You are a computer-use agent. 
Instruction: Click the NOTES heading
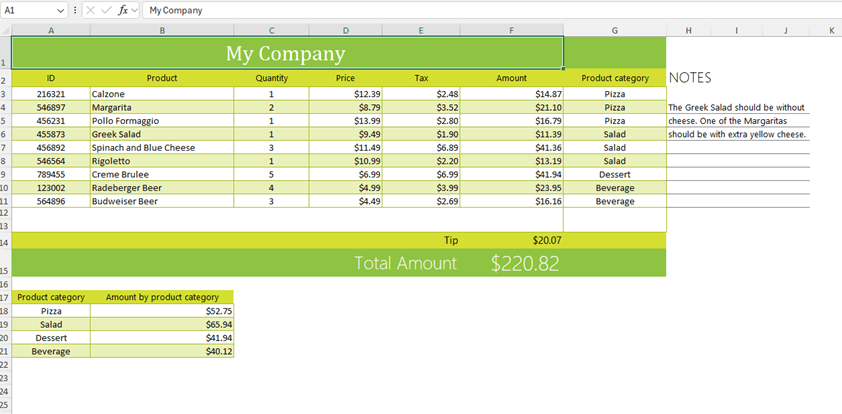690,78
